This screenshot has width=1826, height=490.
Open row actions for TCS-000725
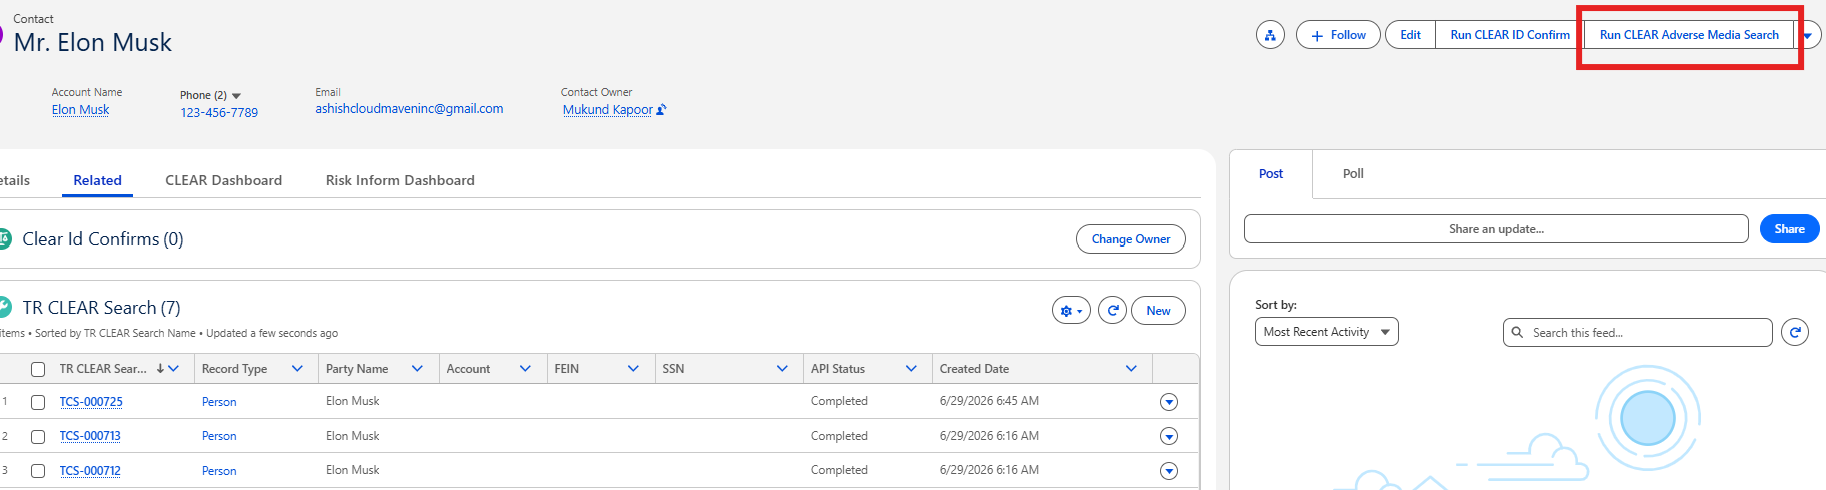[1168, 402]
